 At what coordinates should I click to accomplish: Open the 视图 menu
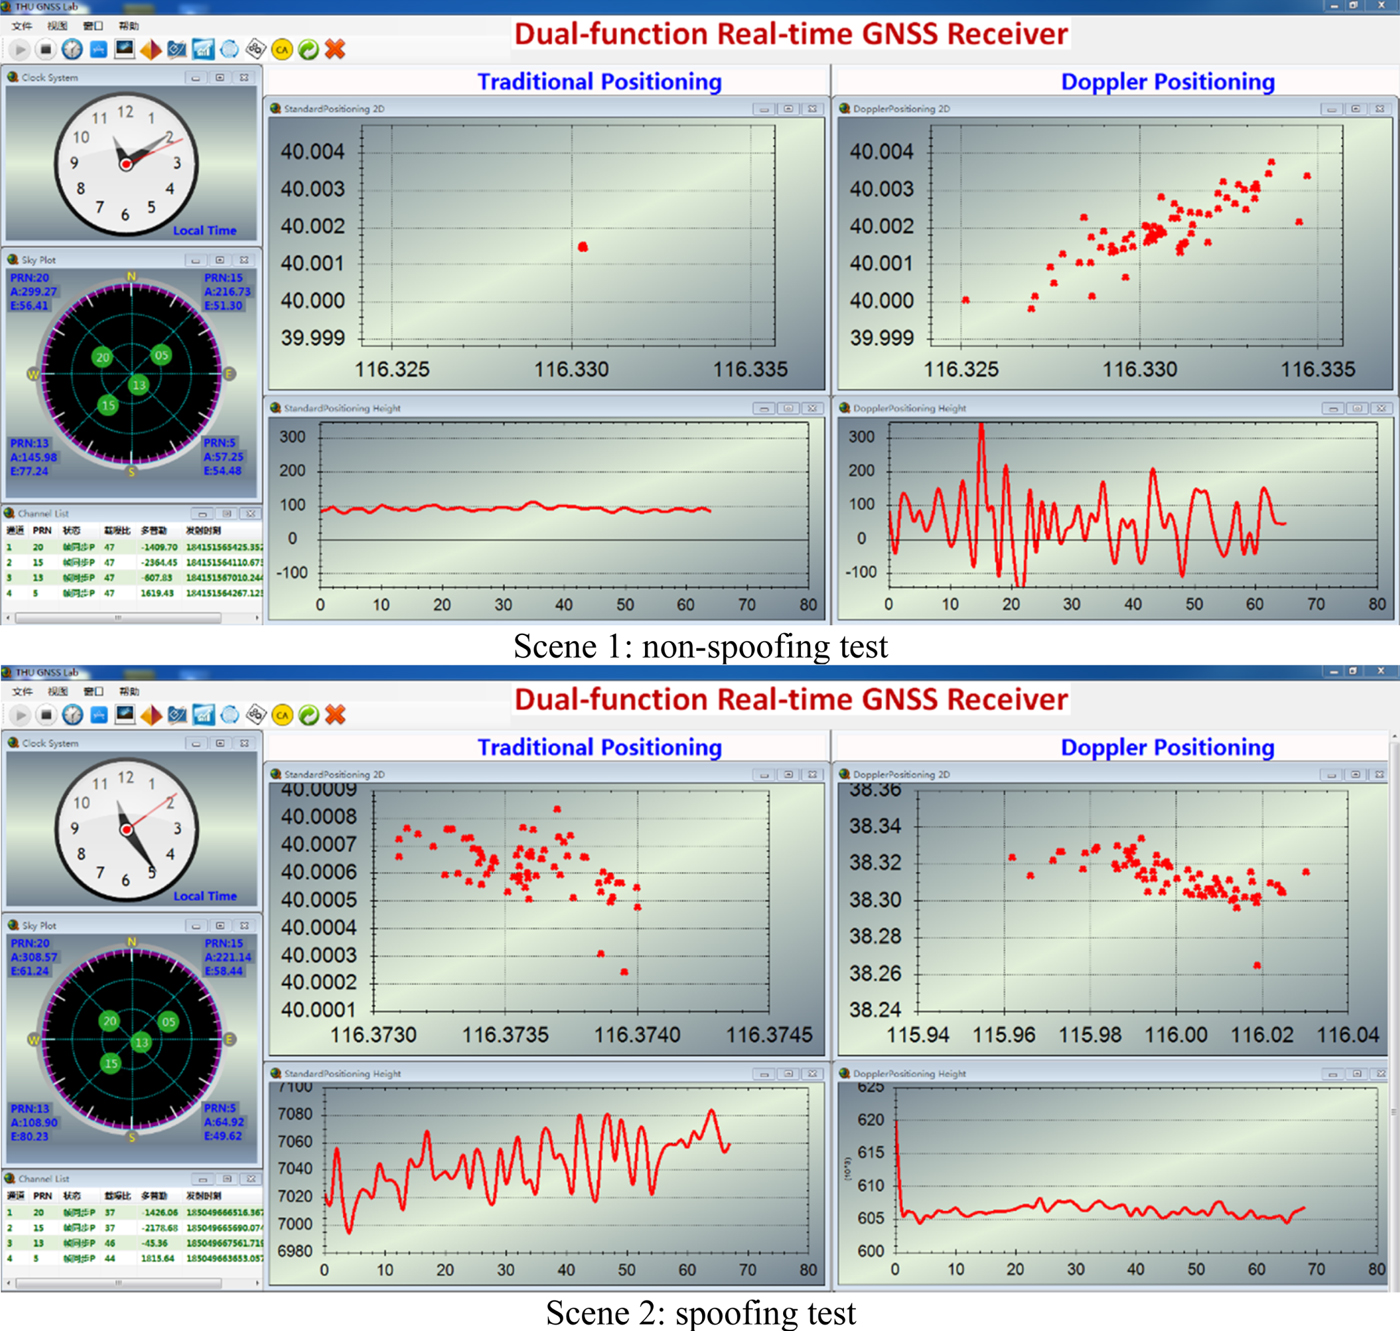(x=58, y=27)
